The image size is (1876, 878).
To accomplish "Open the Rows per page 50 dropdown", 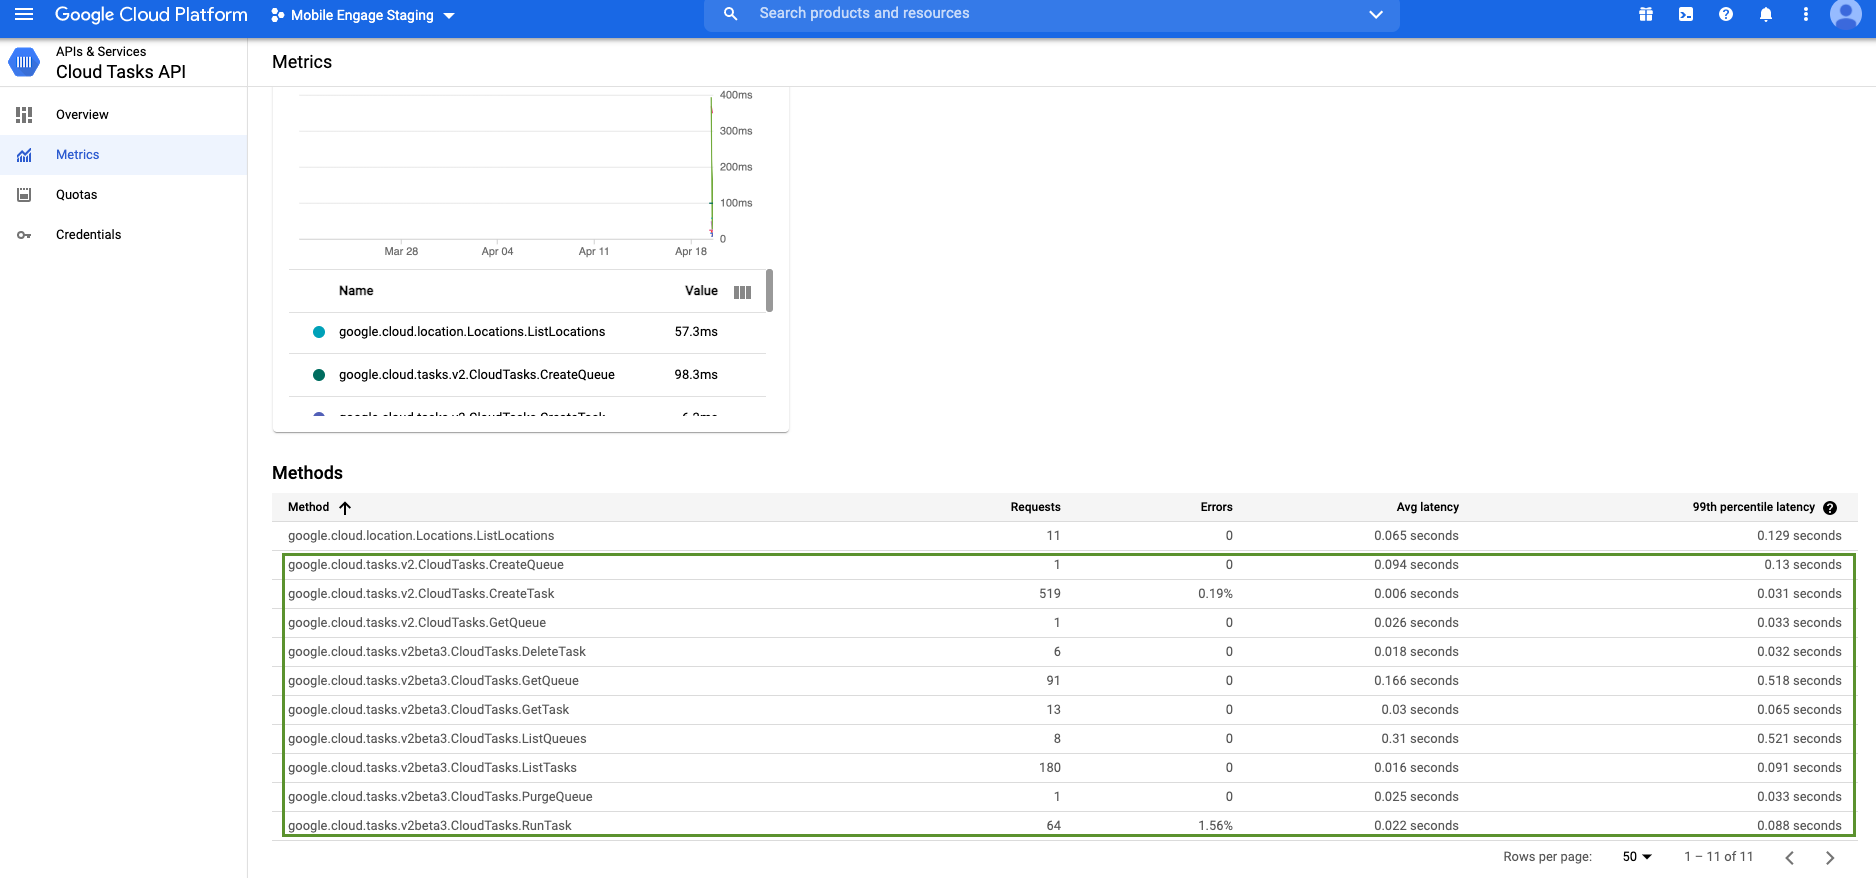I will tap(1637, 857).
